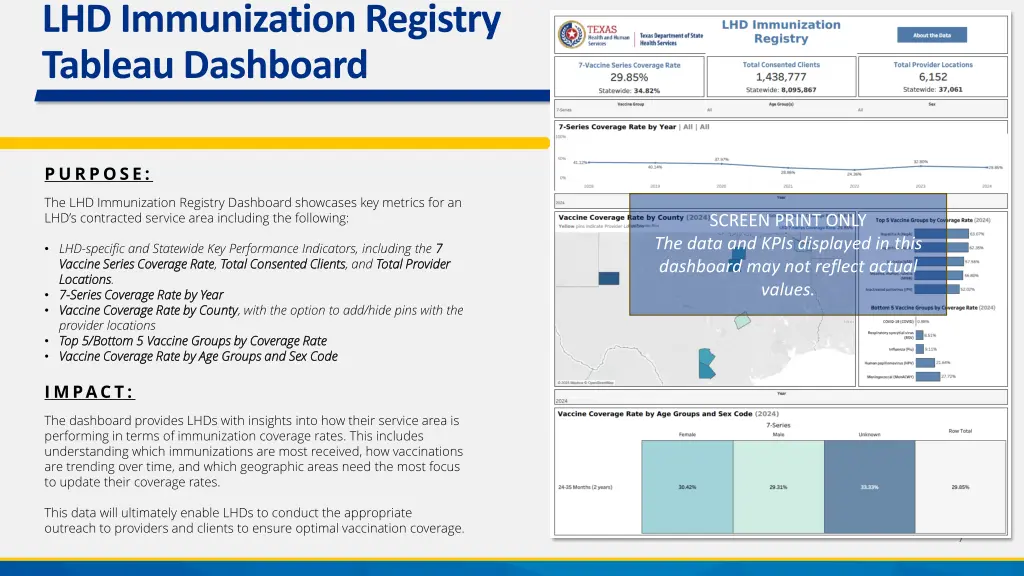1024x576 pixels.
Task: Click the Unknown column header in the heatmap
Action: pos(869,434)
